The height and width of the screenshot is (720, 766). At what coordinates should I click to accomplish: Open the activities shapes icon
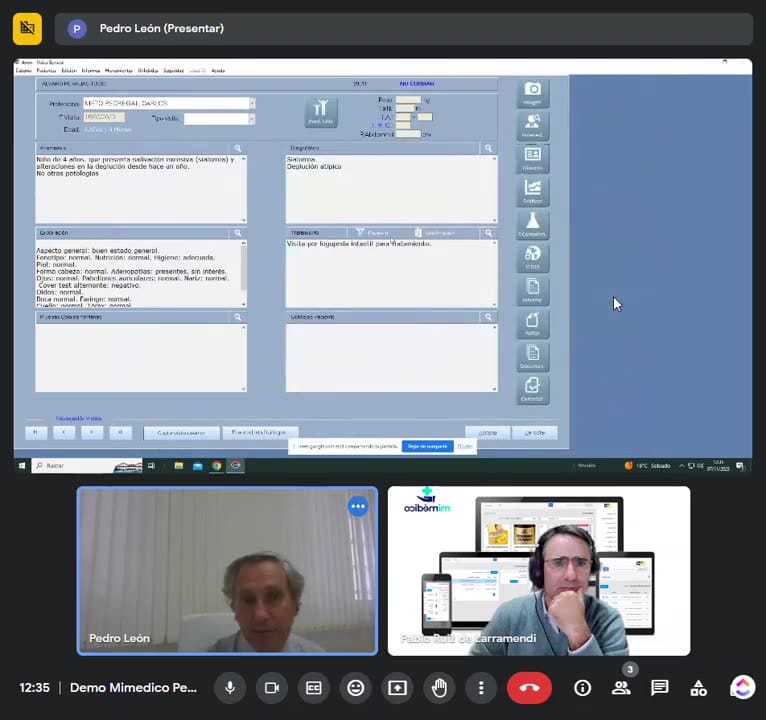coord(698,688)
